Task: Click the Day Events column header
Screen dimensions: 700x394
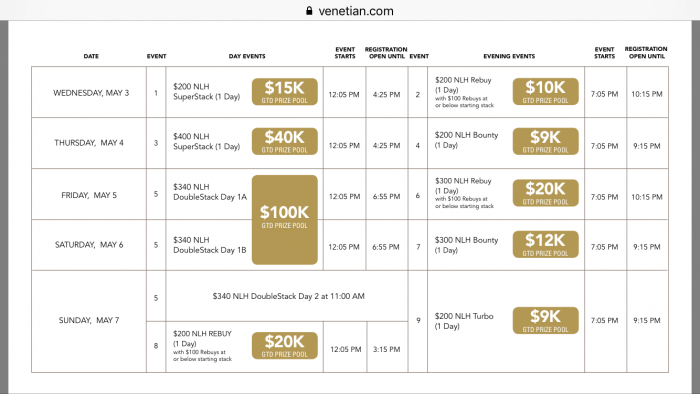Action: click(x=247, y=56)
